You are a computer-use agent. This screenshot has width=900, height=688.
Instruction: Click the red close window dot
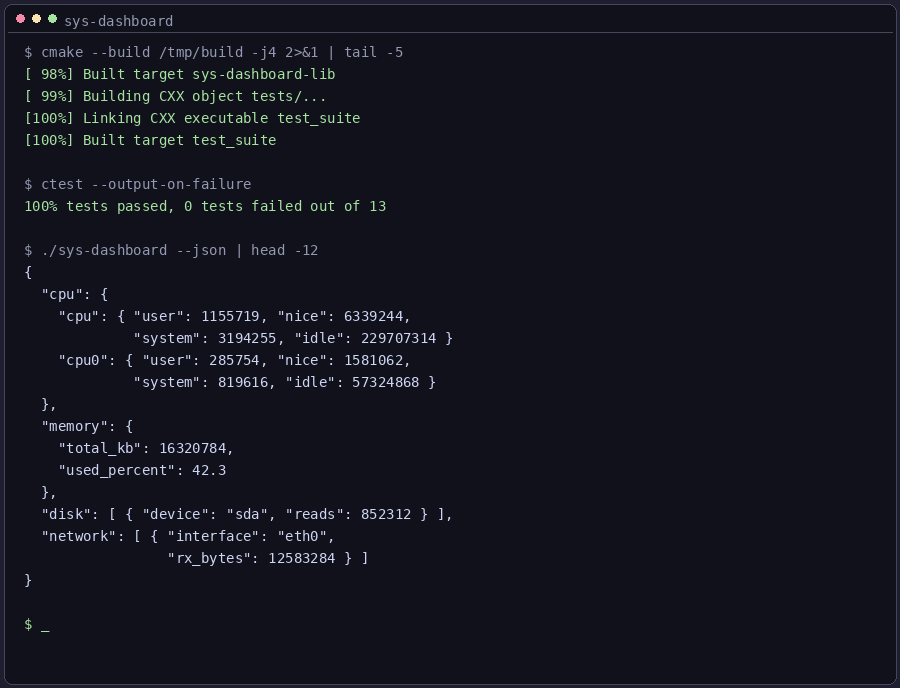[21, 19]
